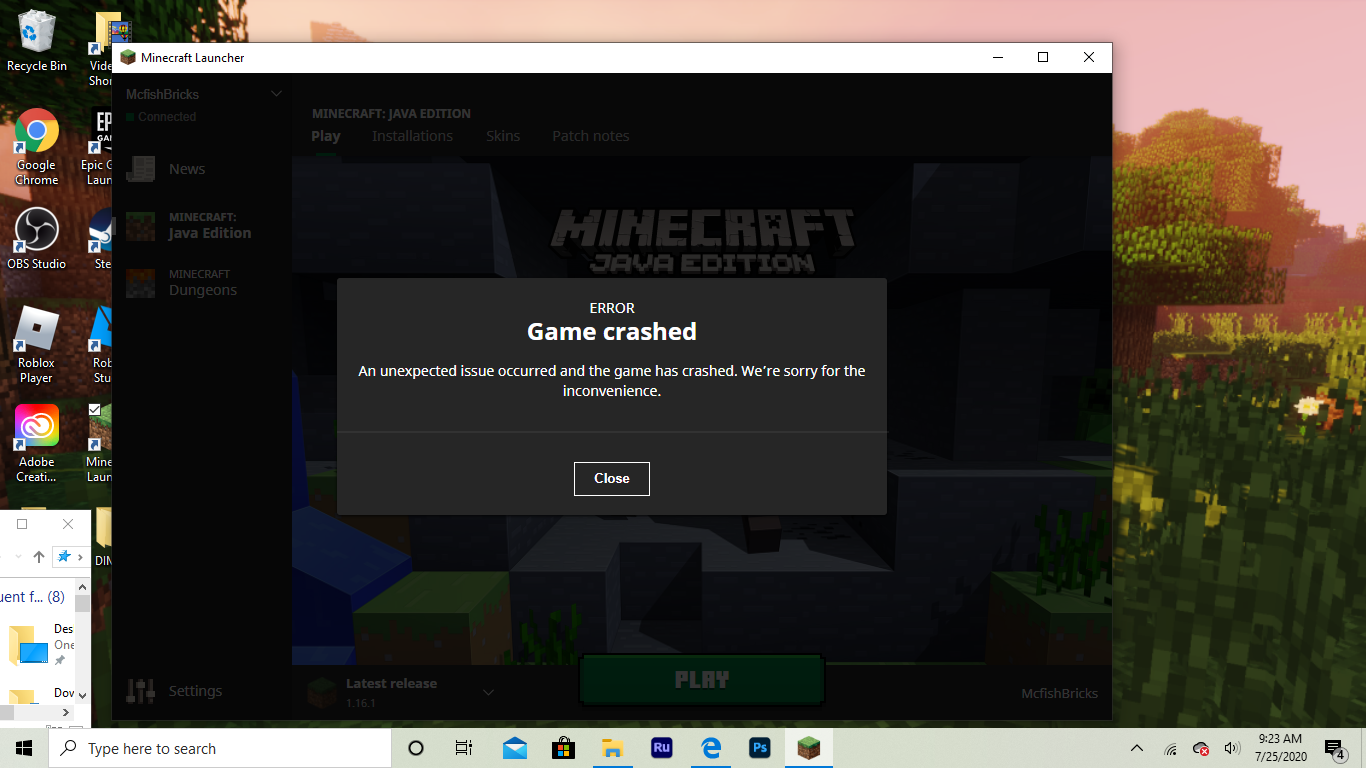Screen dimensions: 1366x768
Task: Minimize the Minecraft Launcher window
Action: click(x=997, y=58)
